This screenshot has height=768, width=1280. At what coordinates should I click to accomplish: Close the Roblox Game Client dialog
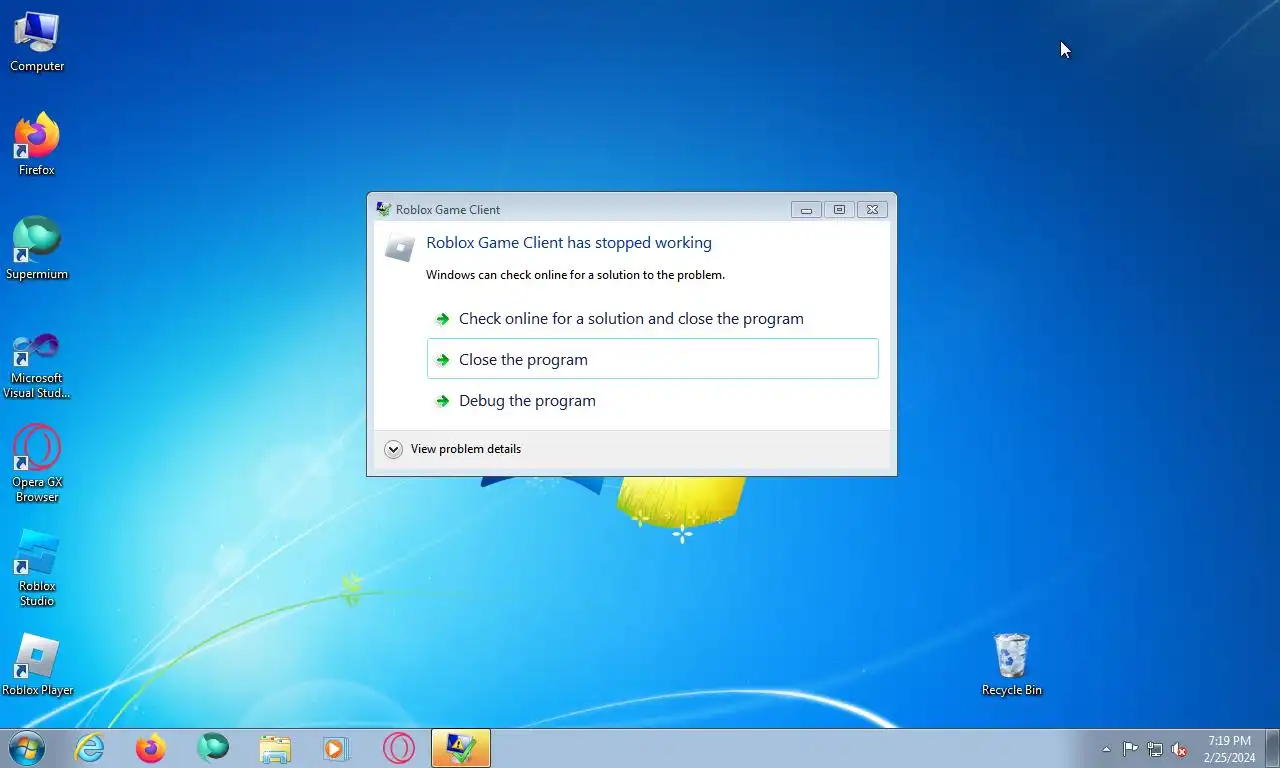(872, 209)
